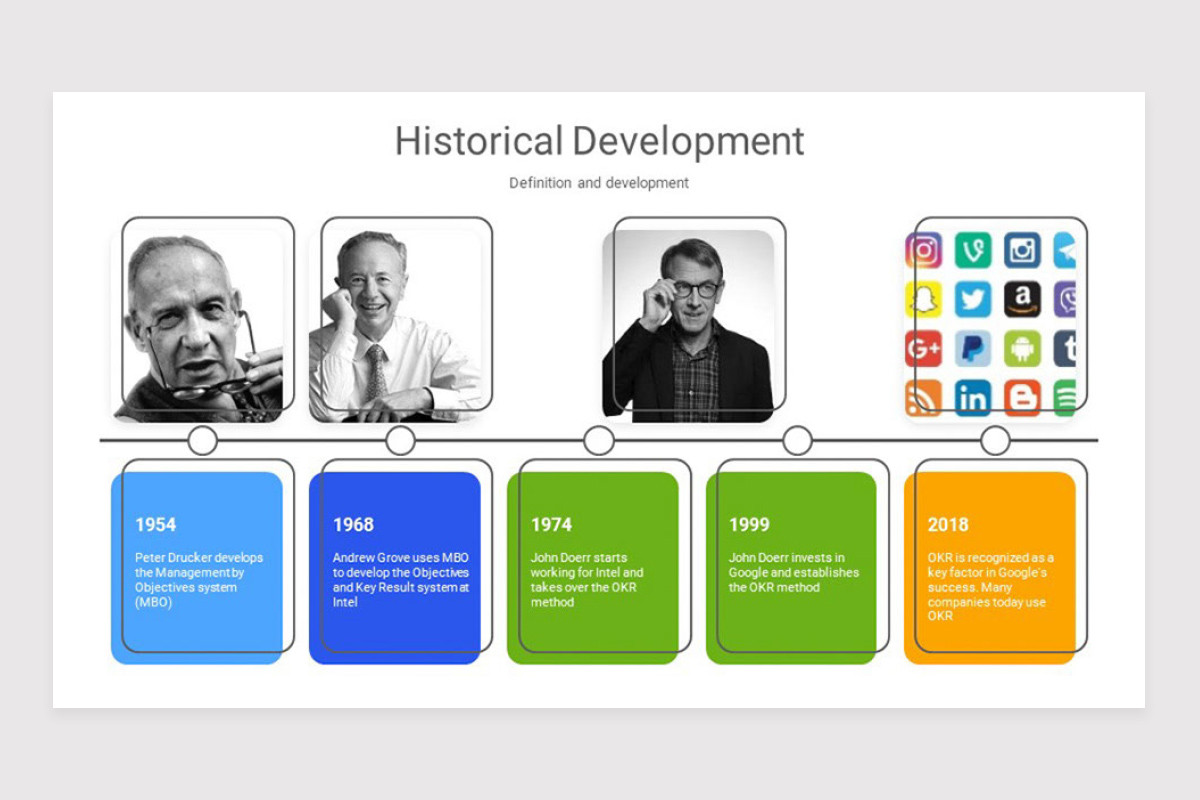Viewport: 1200px width, 800px height.
Task: Click the "OKR is recognized as a key factor" text
Action: point(990,587)
